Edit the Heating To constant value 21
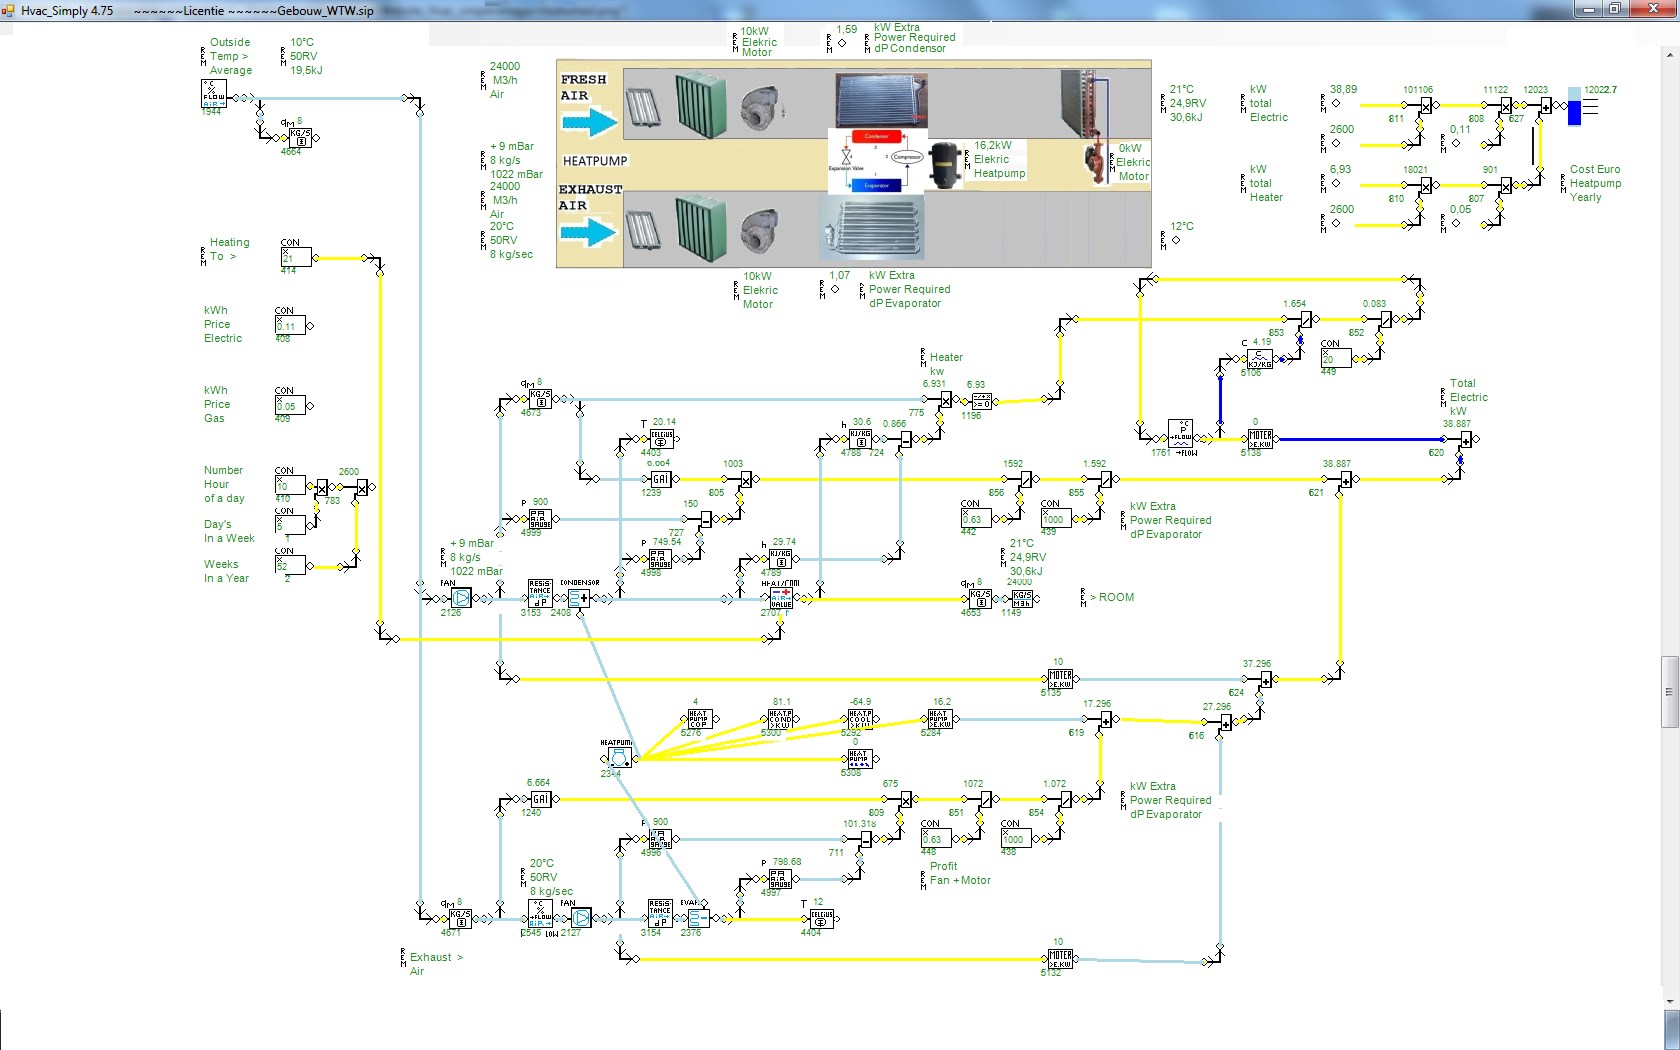The width and height of the screenshot is (1680, 1050). [295, 258]
